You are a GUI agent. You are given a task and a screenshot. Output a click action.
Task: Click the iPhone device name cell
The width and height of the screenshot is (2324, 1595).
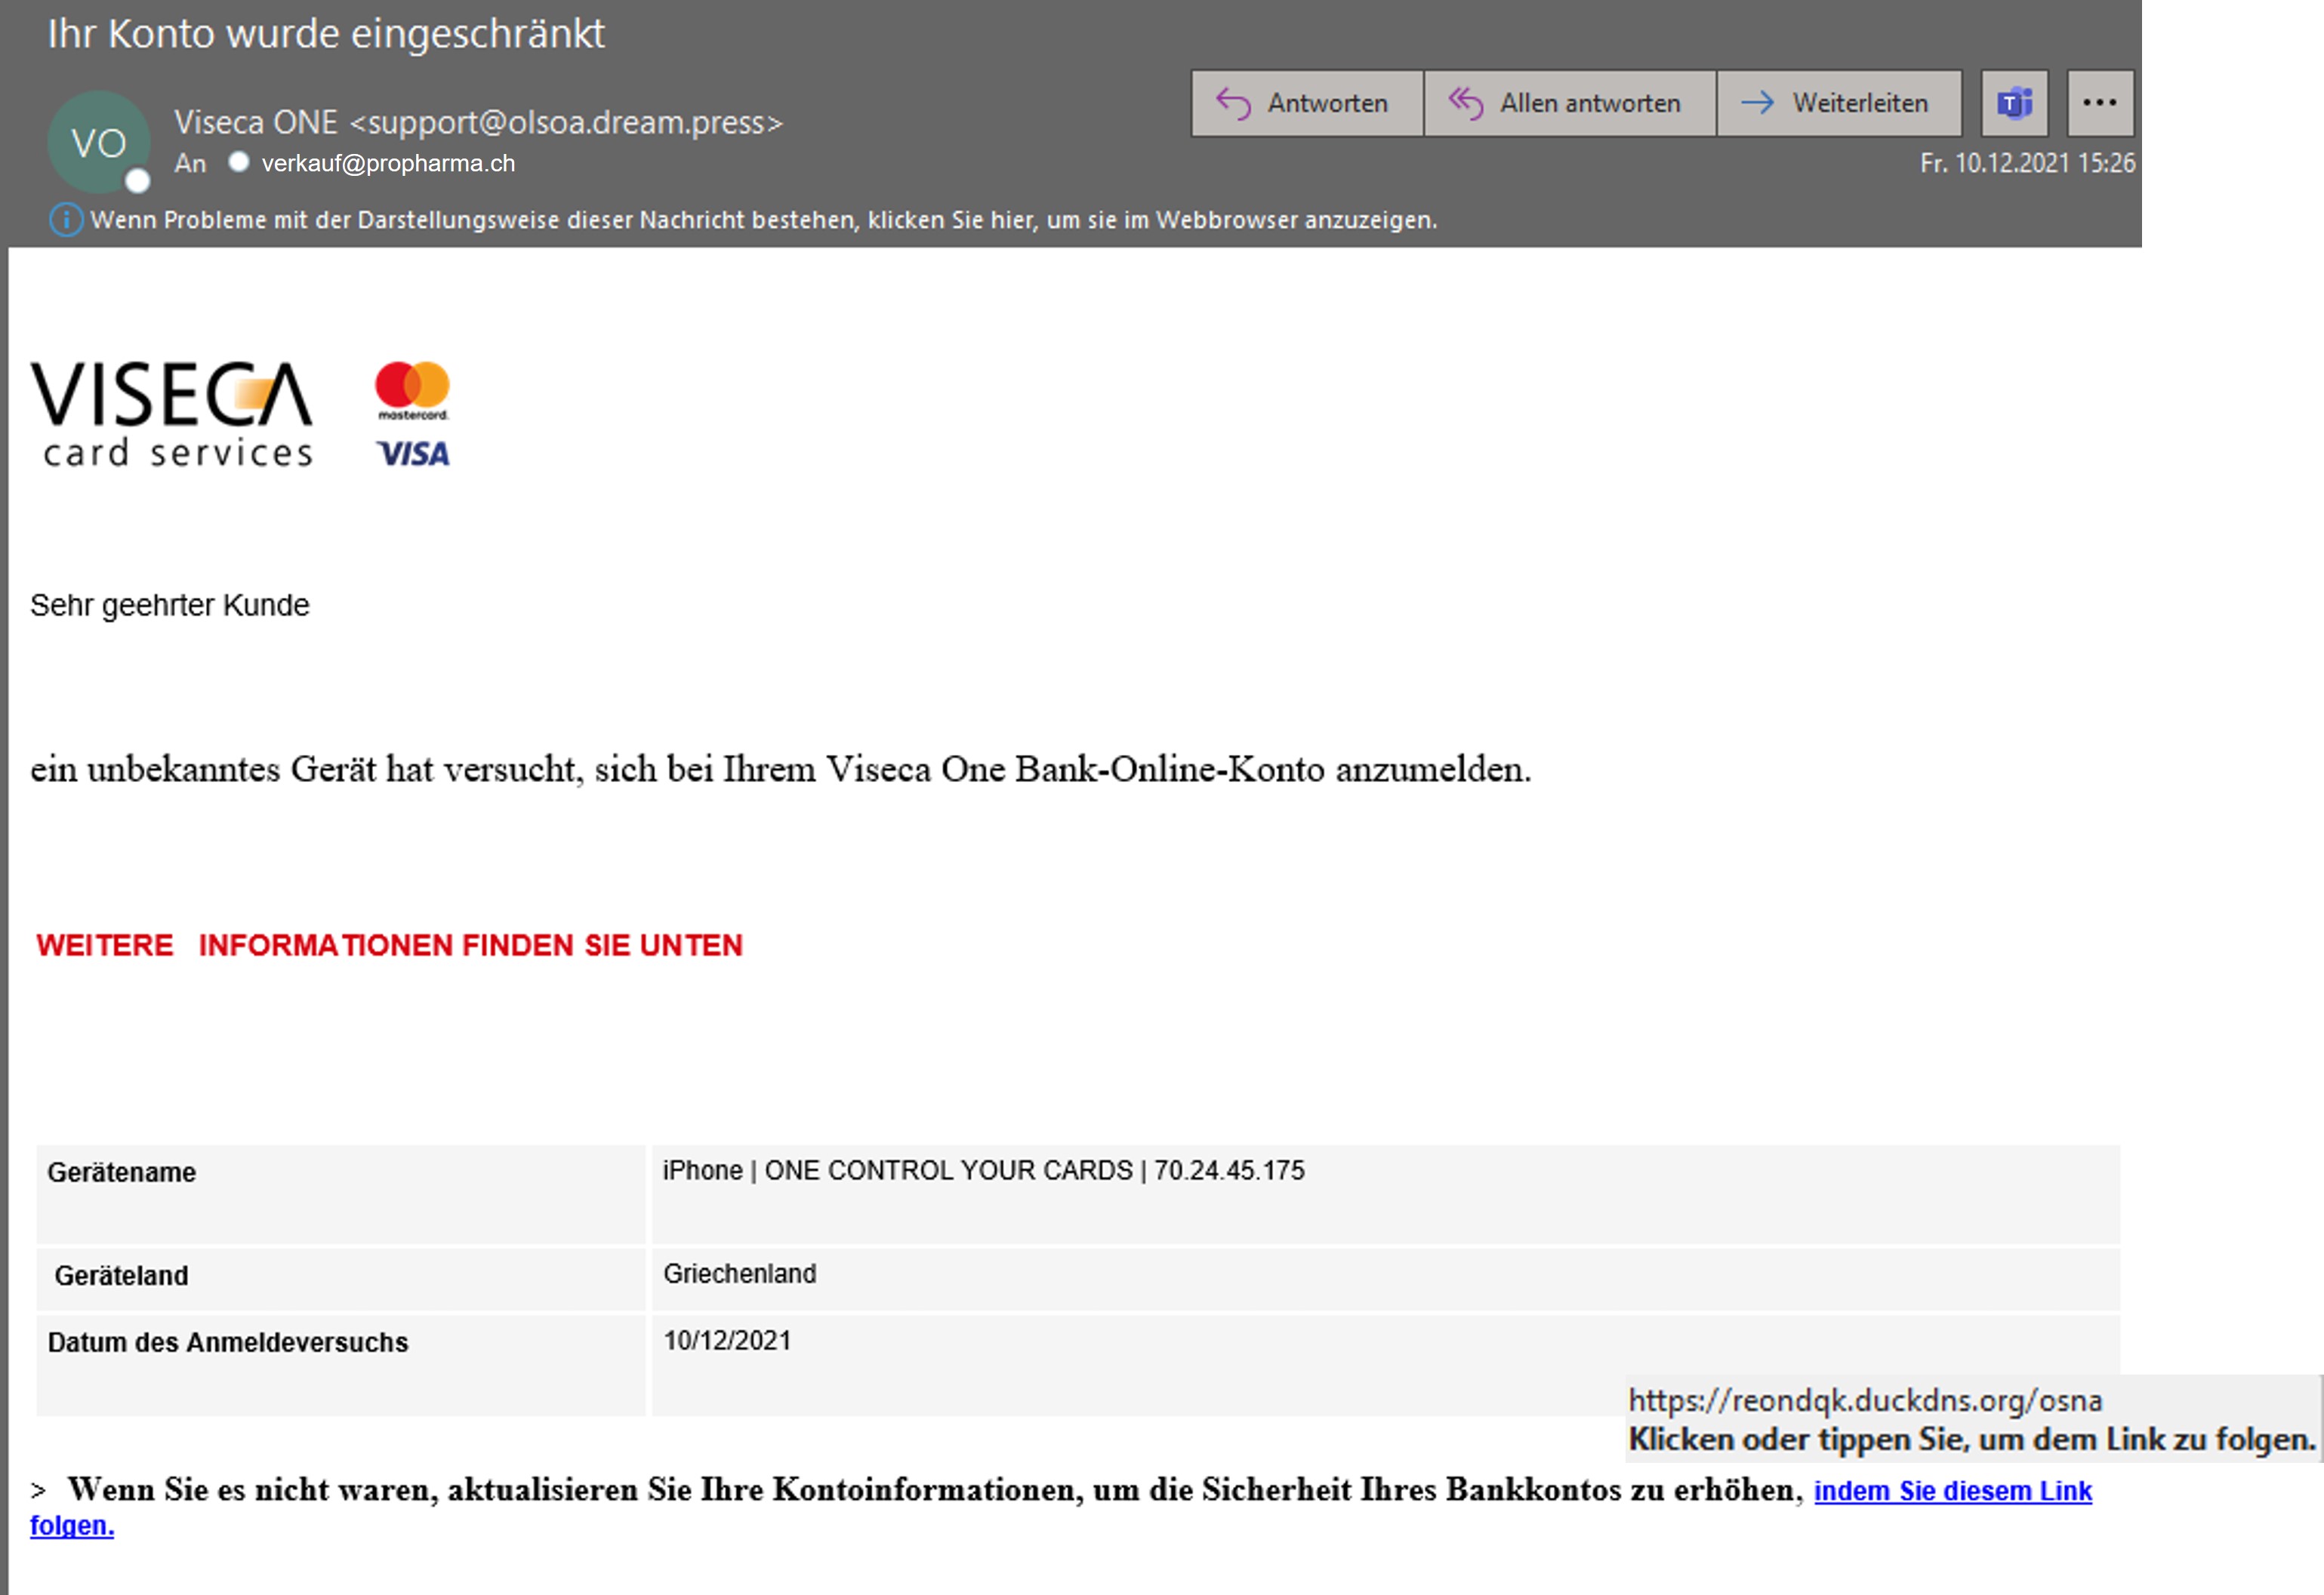[982, 1171]
